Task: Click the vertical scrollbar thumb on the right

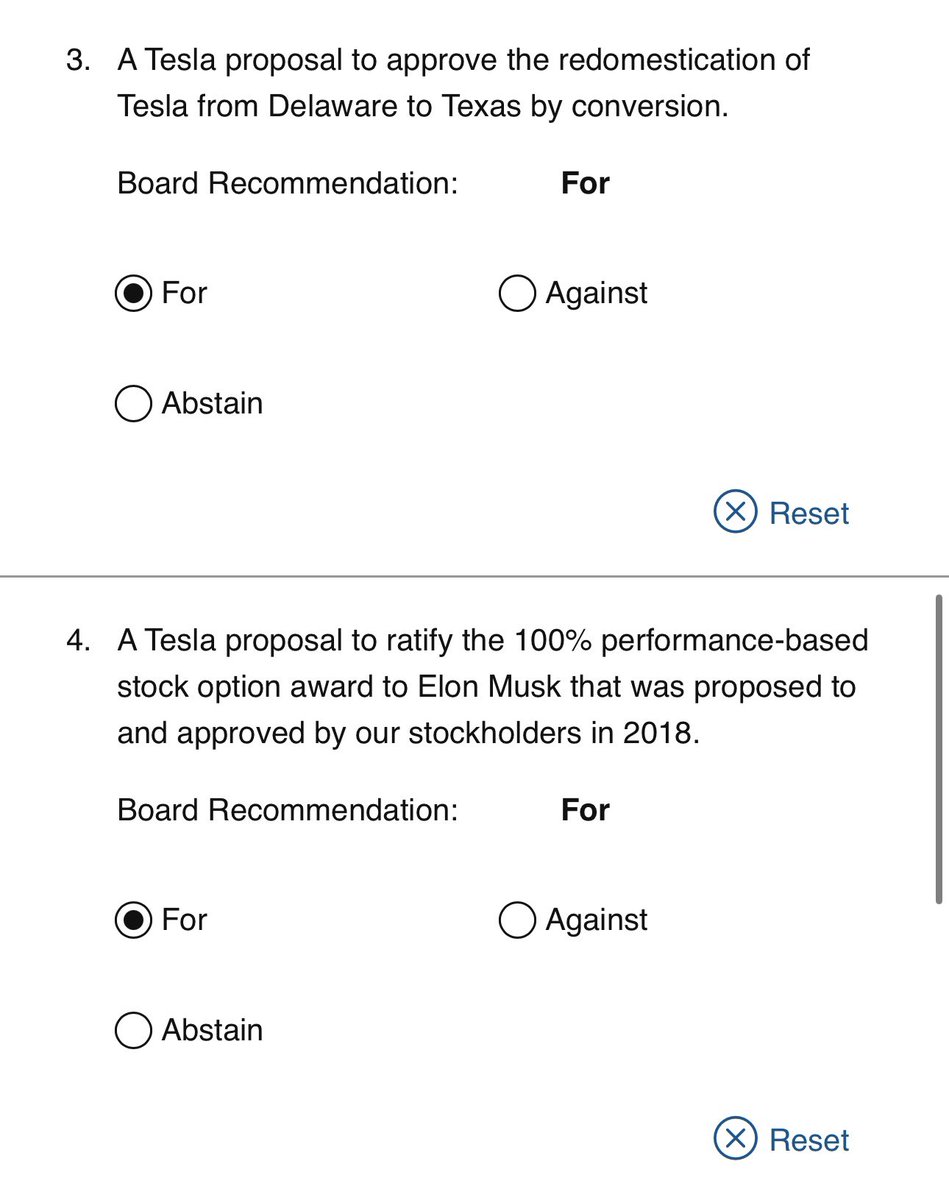Action: coord(938,749)
